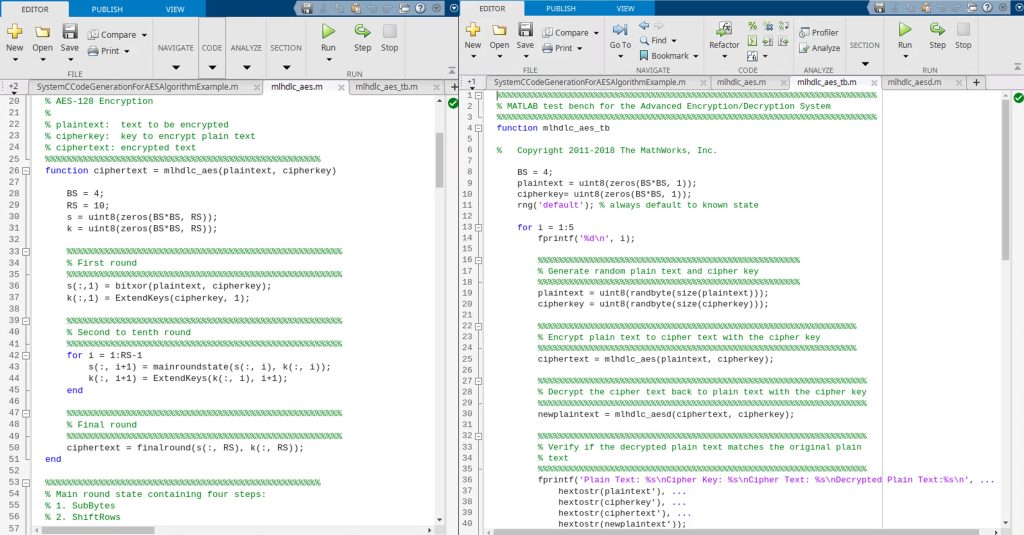Switch to the PUBLISH tab in the left window
Image resolution: width=1024 pixels, height=535 pixels.
pyautogui.click(x=107, y=9)
